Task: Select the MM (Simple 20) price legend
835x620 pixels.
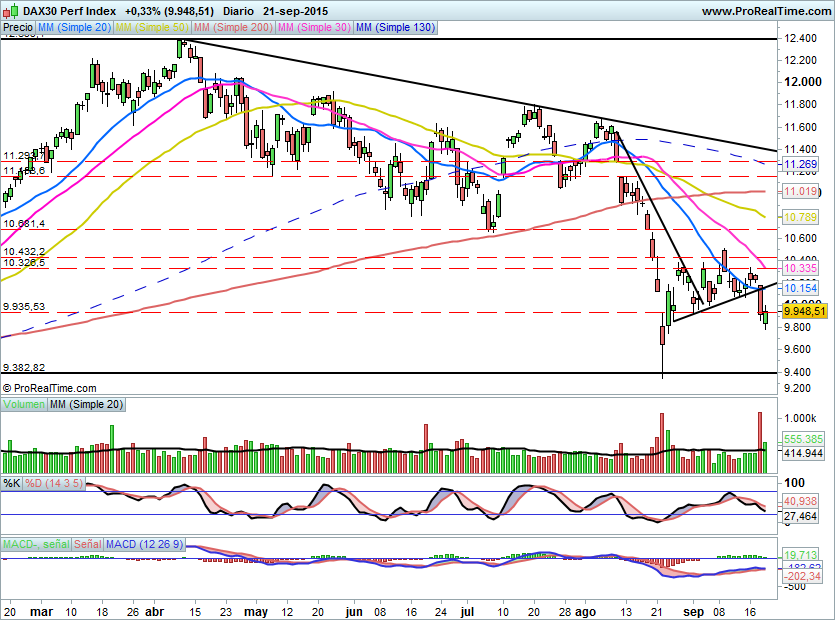Action: [x=74, y=27]
